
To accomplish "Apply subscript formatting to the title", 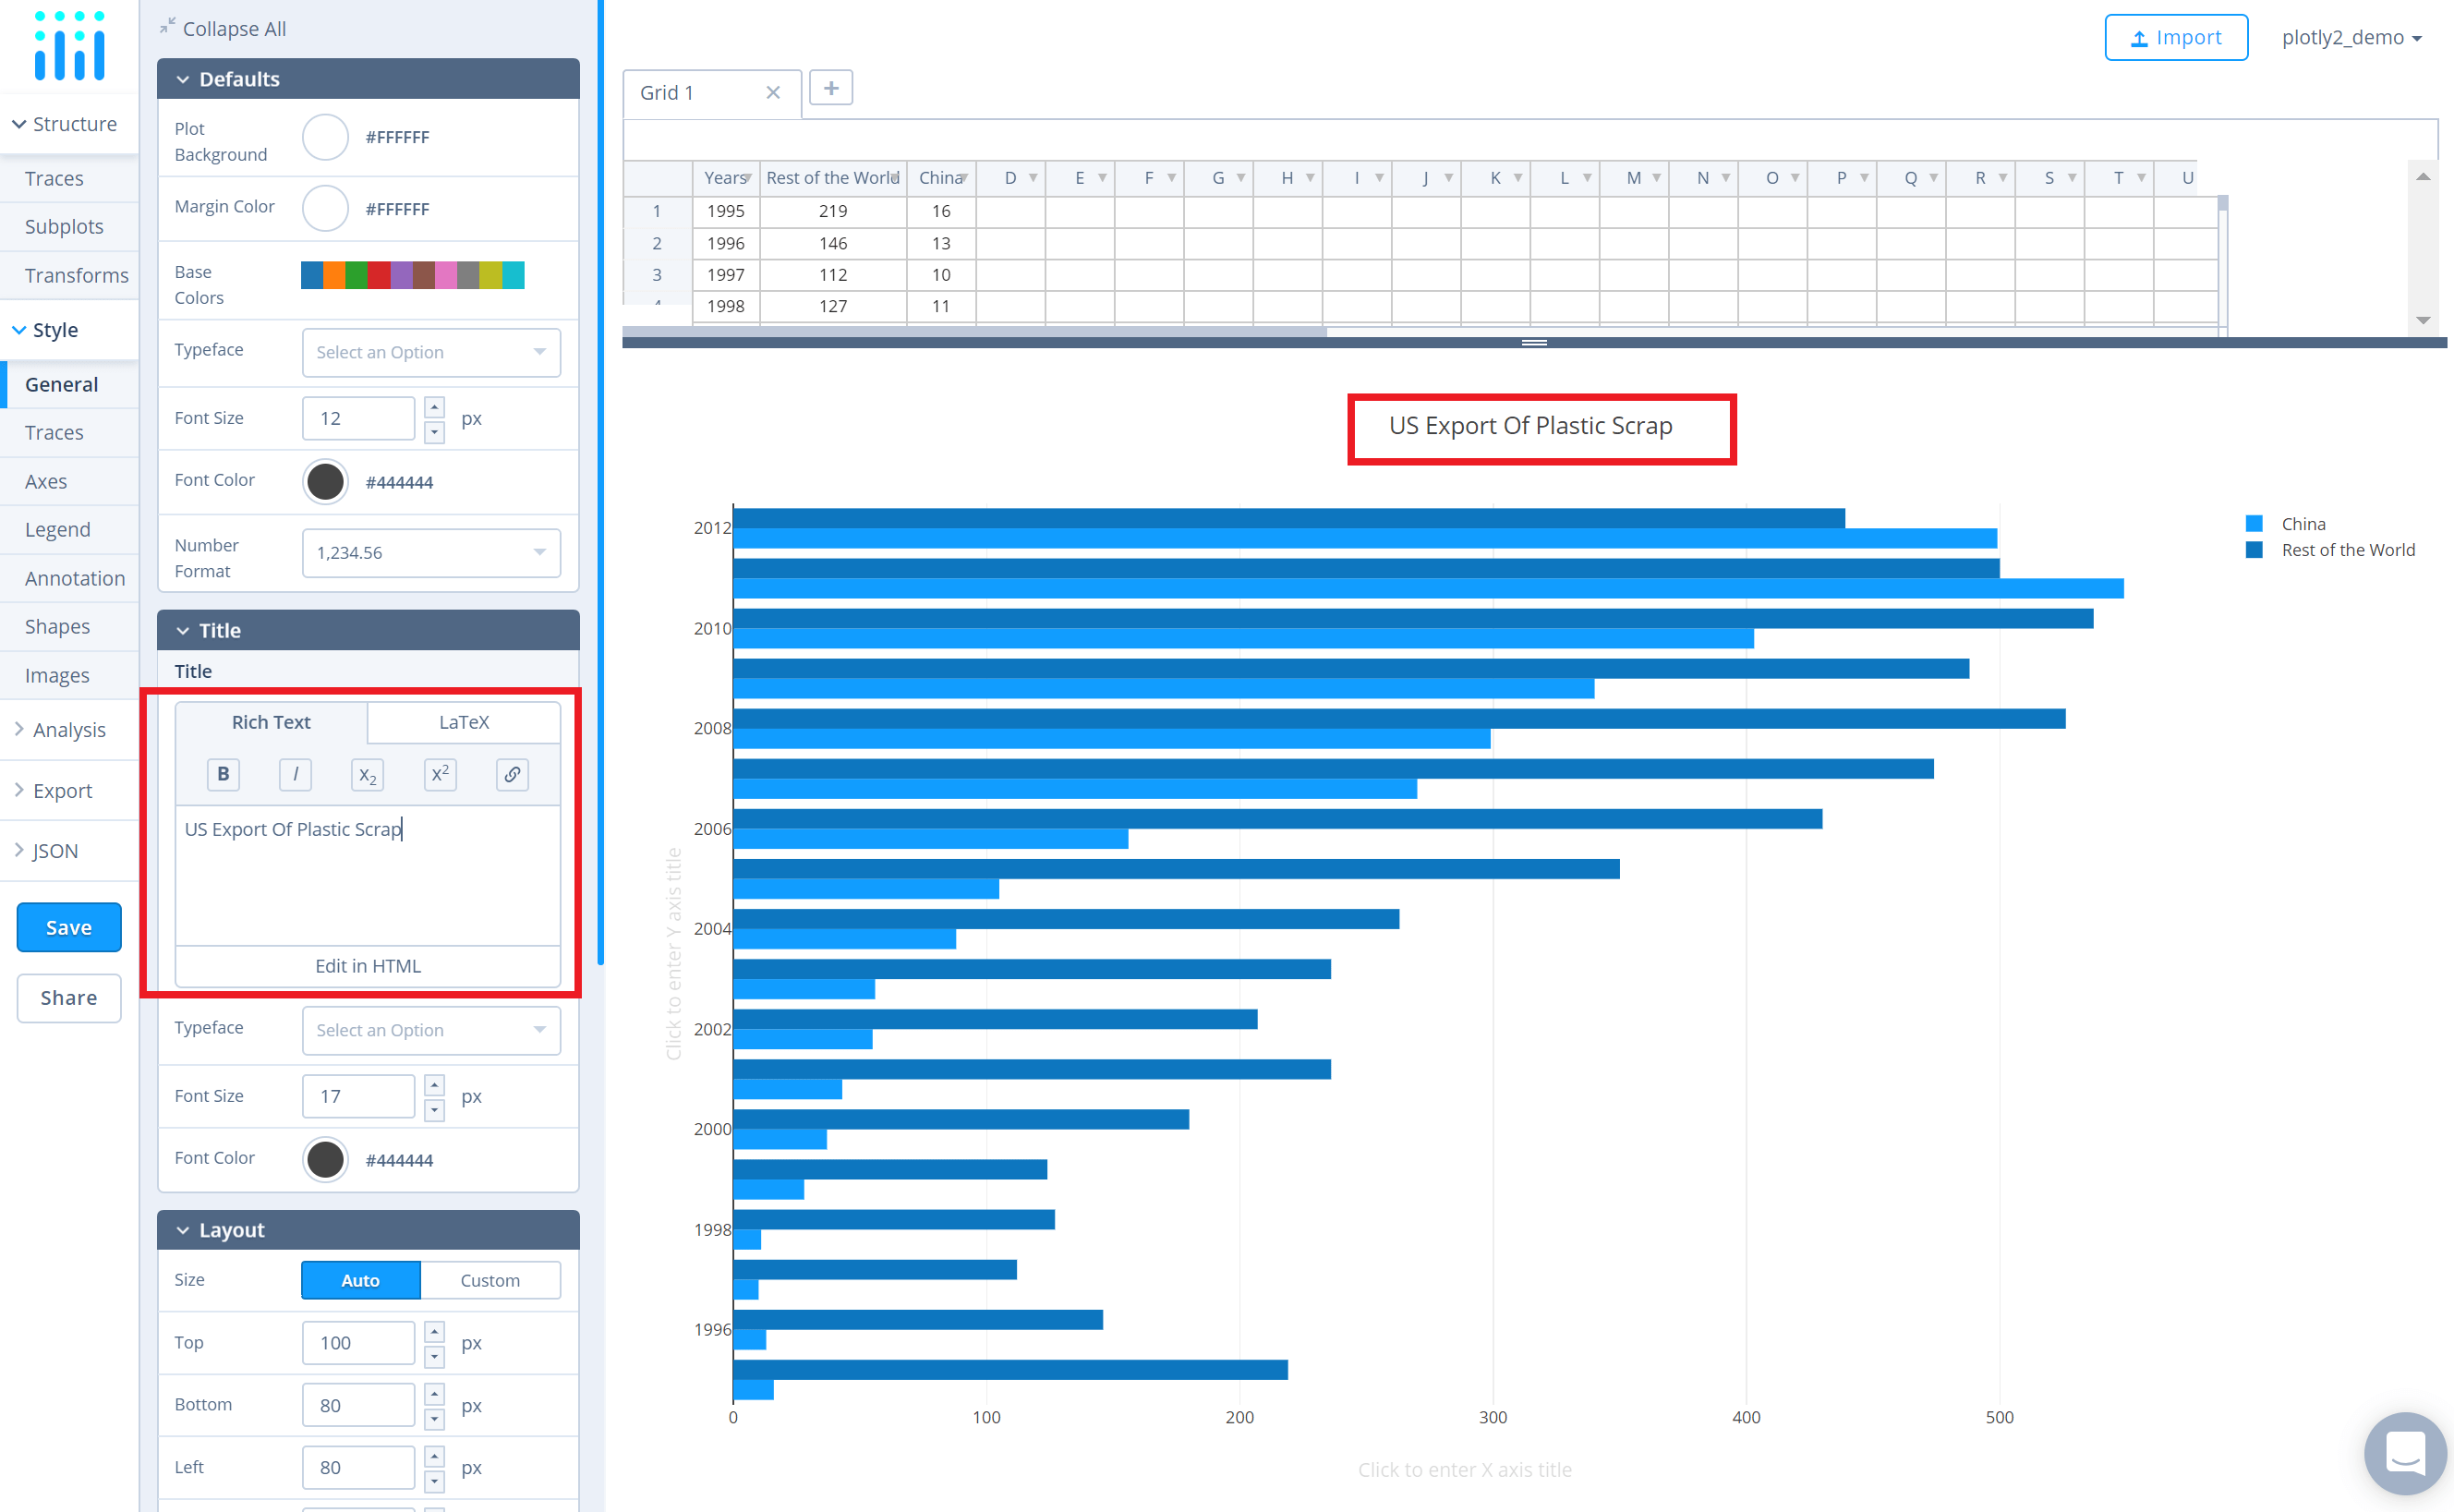I will (x=367, y=774).
